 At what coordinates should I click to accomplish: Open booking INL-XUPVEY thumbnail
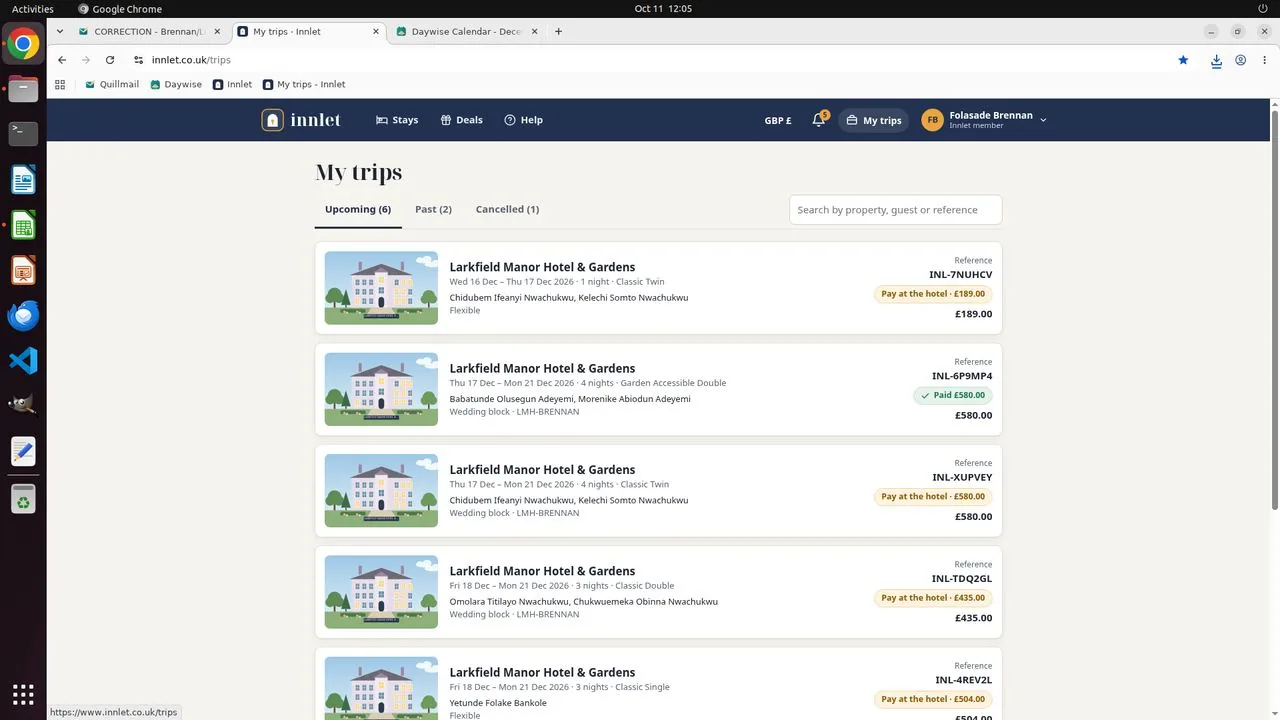click(x=381, y=491)
